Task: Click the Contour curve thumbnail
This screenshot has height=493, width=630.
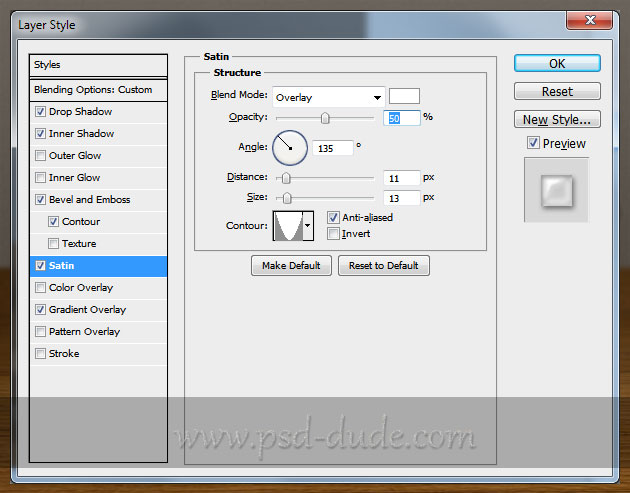Action: [x=288, y=226]
